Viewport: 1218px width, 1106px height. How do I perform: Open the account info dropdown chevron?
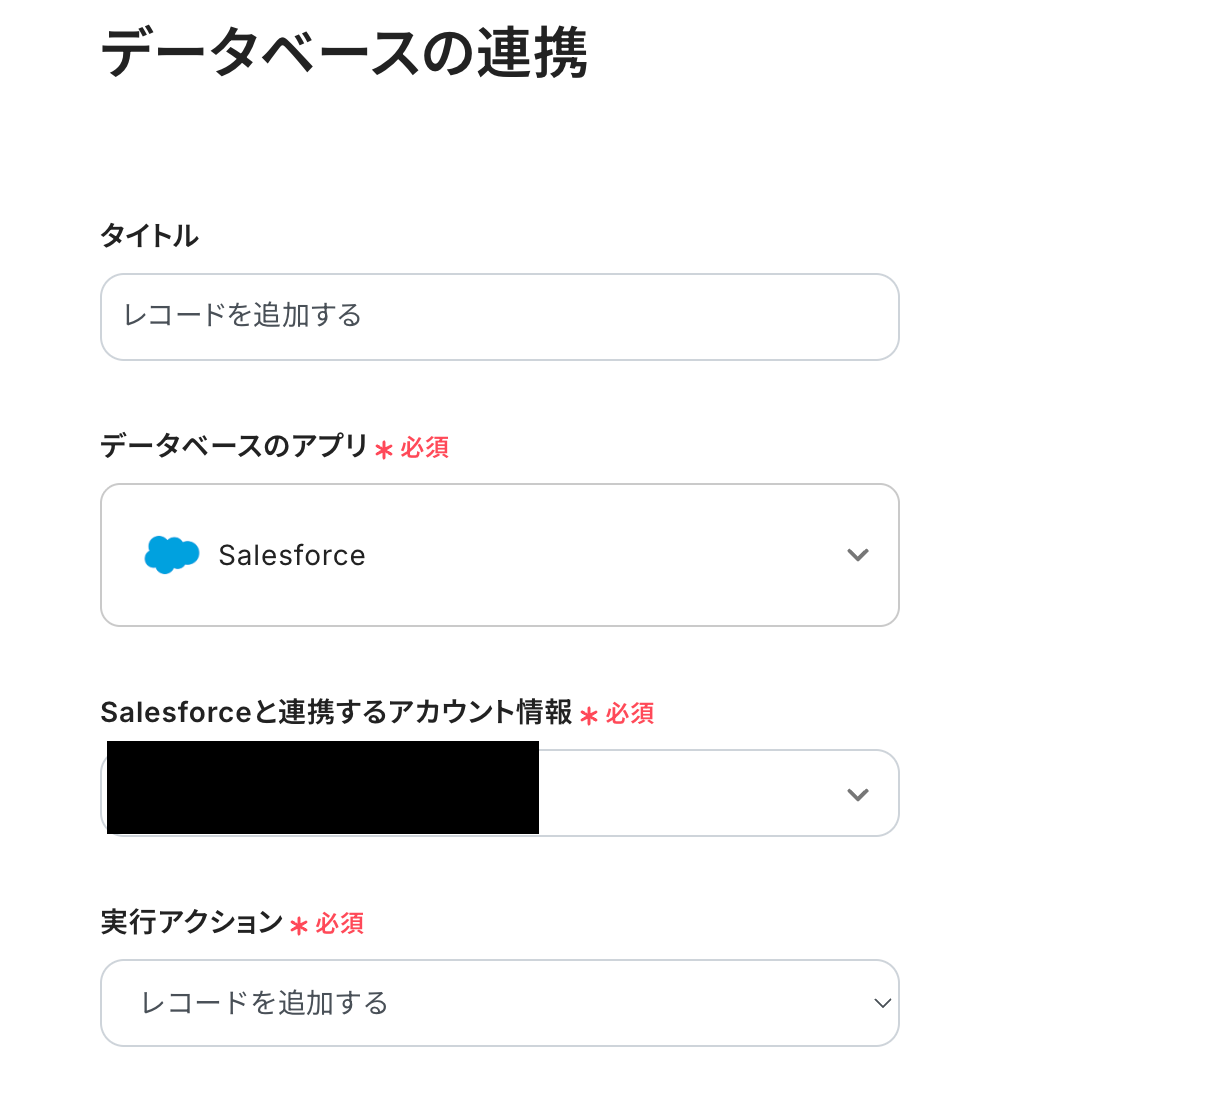click(x=857, y=795)
